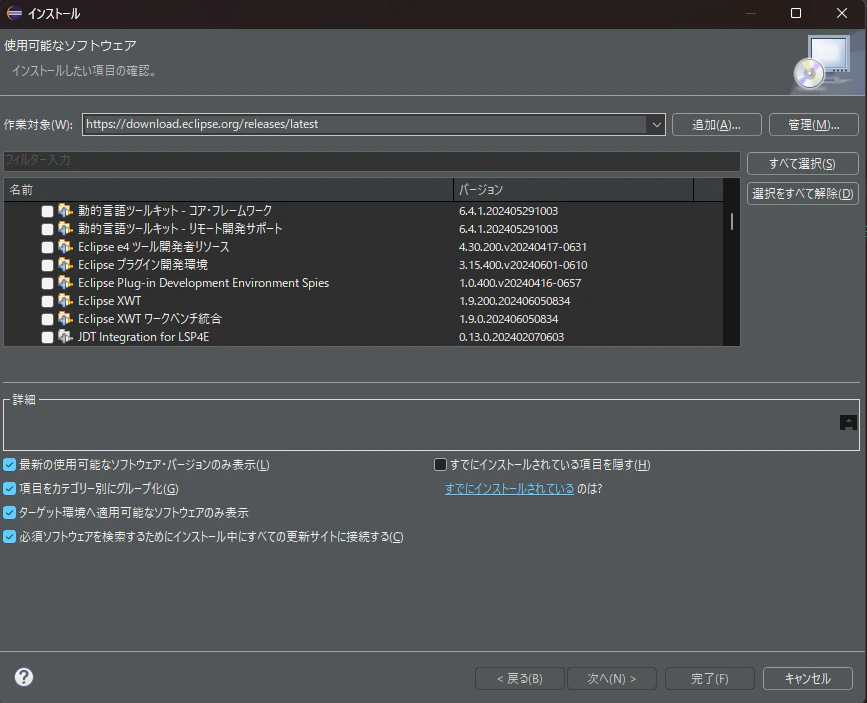Click the software list vertical scrollbar thumb

[x=732, y=221]
